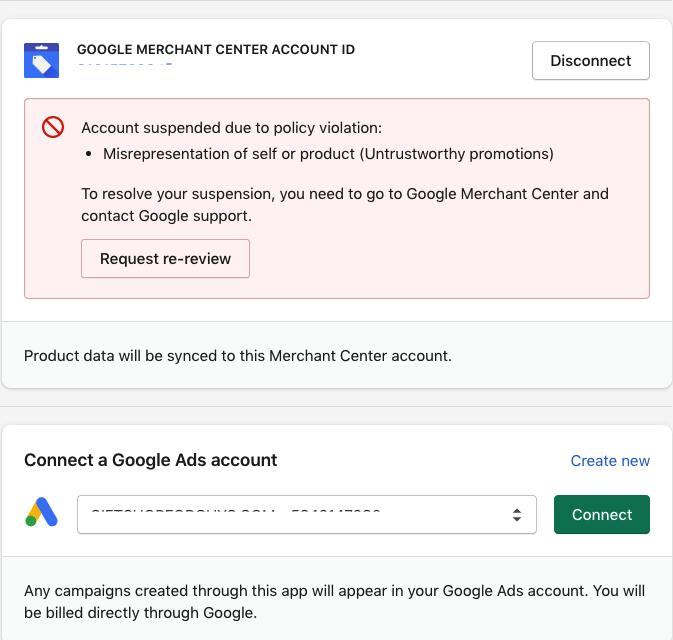The width and height of the screenshot is (673, 640).
Task: Click the Google Merchant Center Account ID heading
Action: [x=215, y=49]
